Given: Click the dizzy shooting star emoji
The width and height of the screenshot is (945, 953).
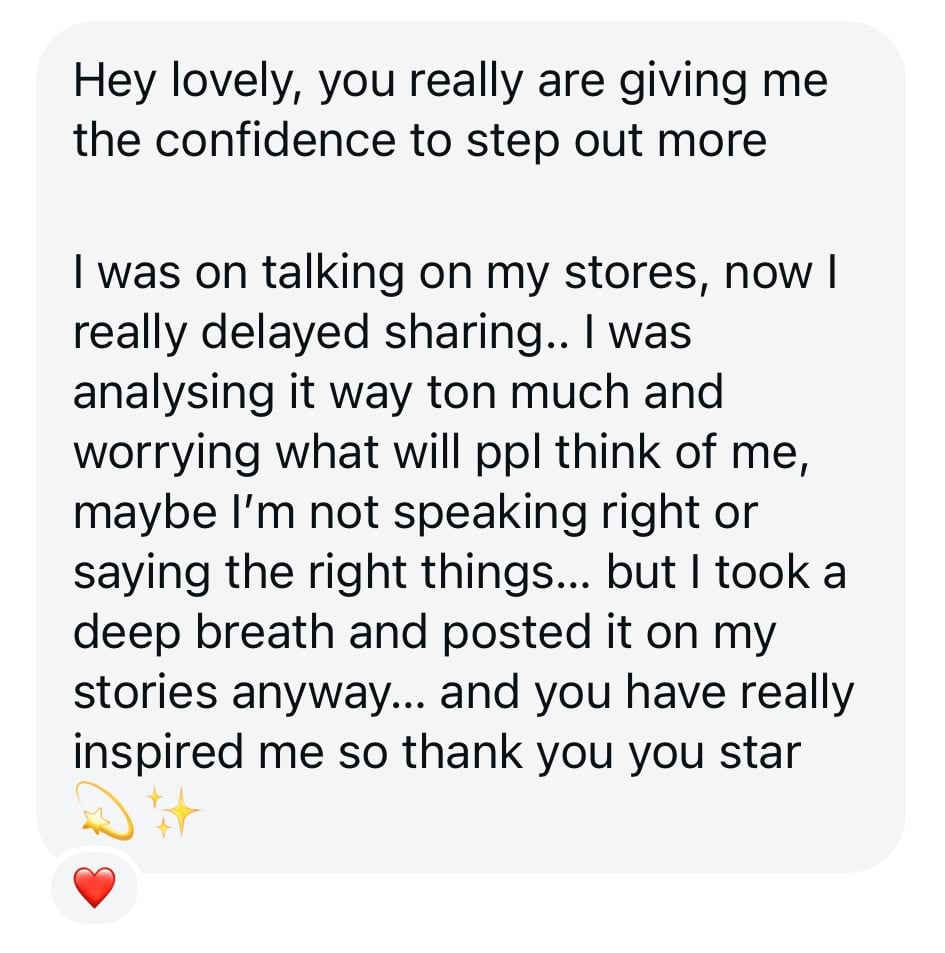Looking at the screenshot, I should coord(106,808).
